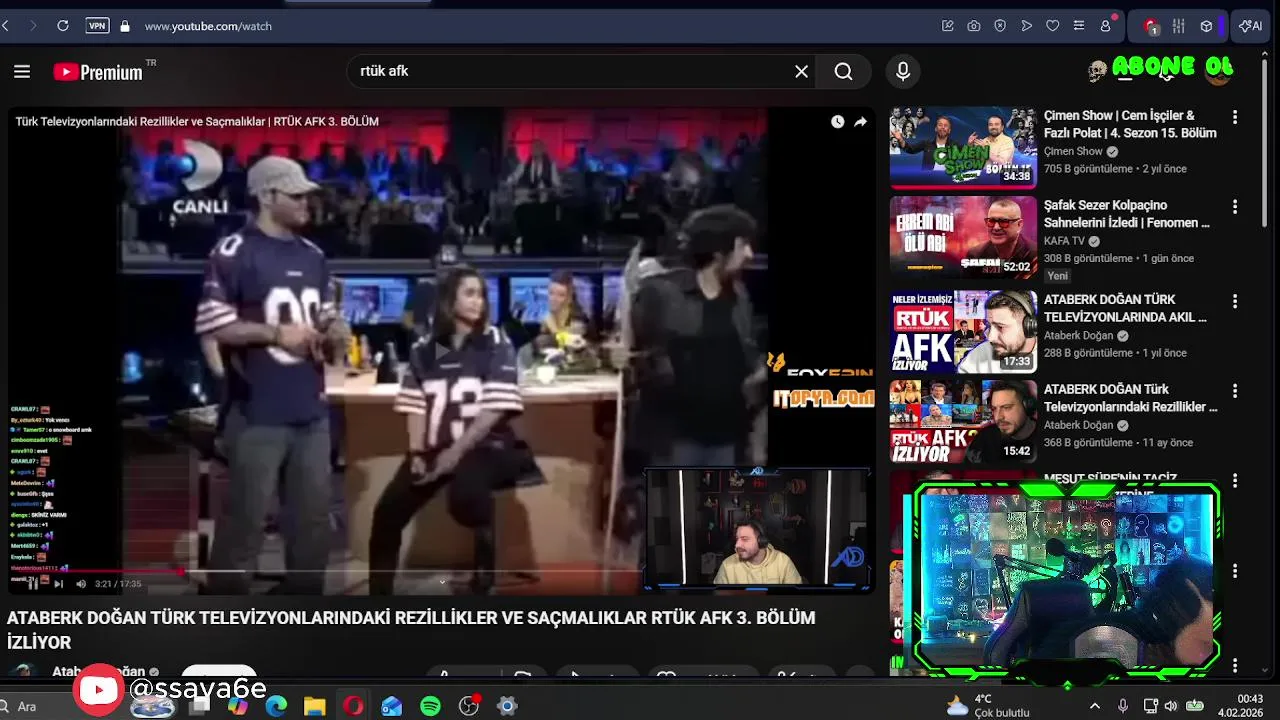Open the 4°C weather widget
The width and height of the screenshot is (1280, 720).
pos(988,706)
